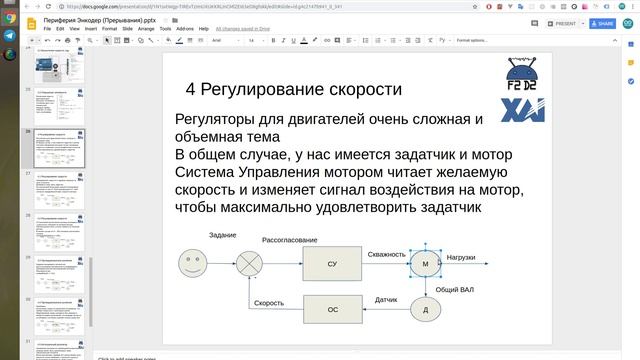Screen dimensions: 640x360
Task: Click the move-to-folder icon by title
Action: click(175, 20)
